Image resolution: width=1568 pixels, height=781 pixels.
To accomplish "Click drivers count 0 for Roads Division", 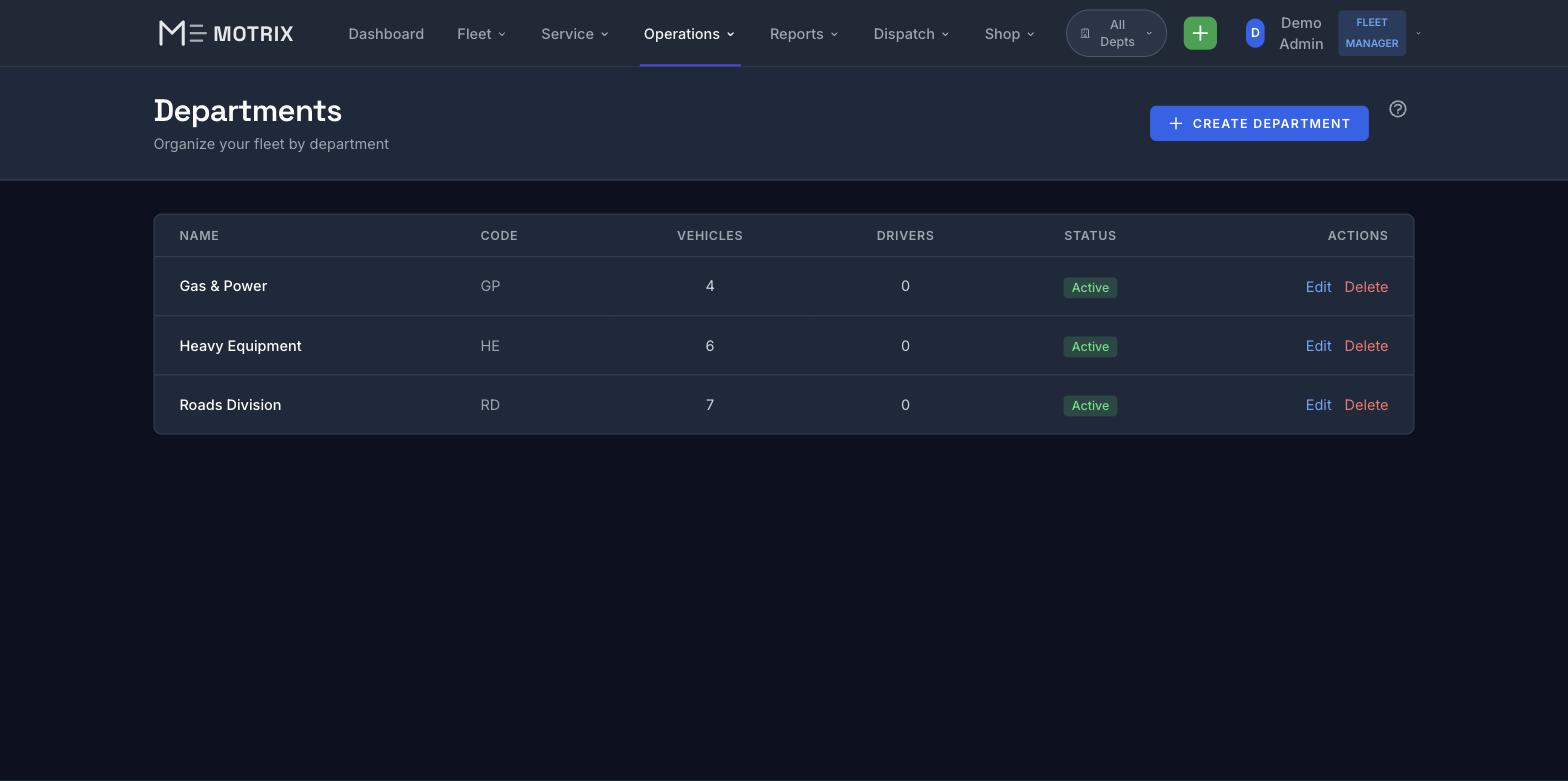I will (x=905, y=405).
